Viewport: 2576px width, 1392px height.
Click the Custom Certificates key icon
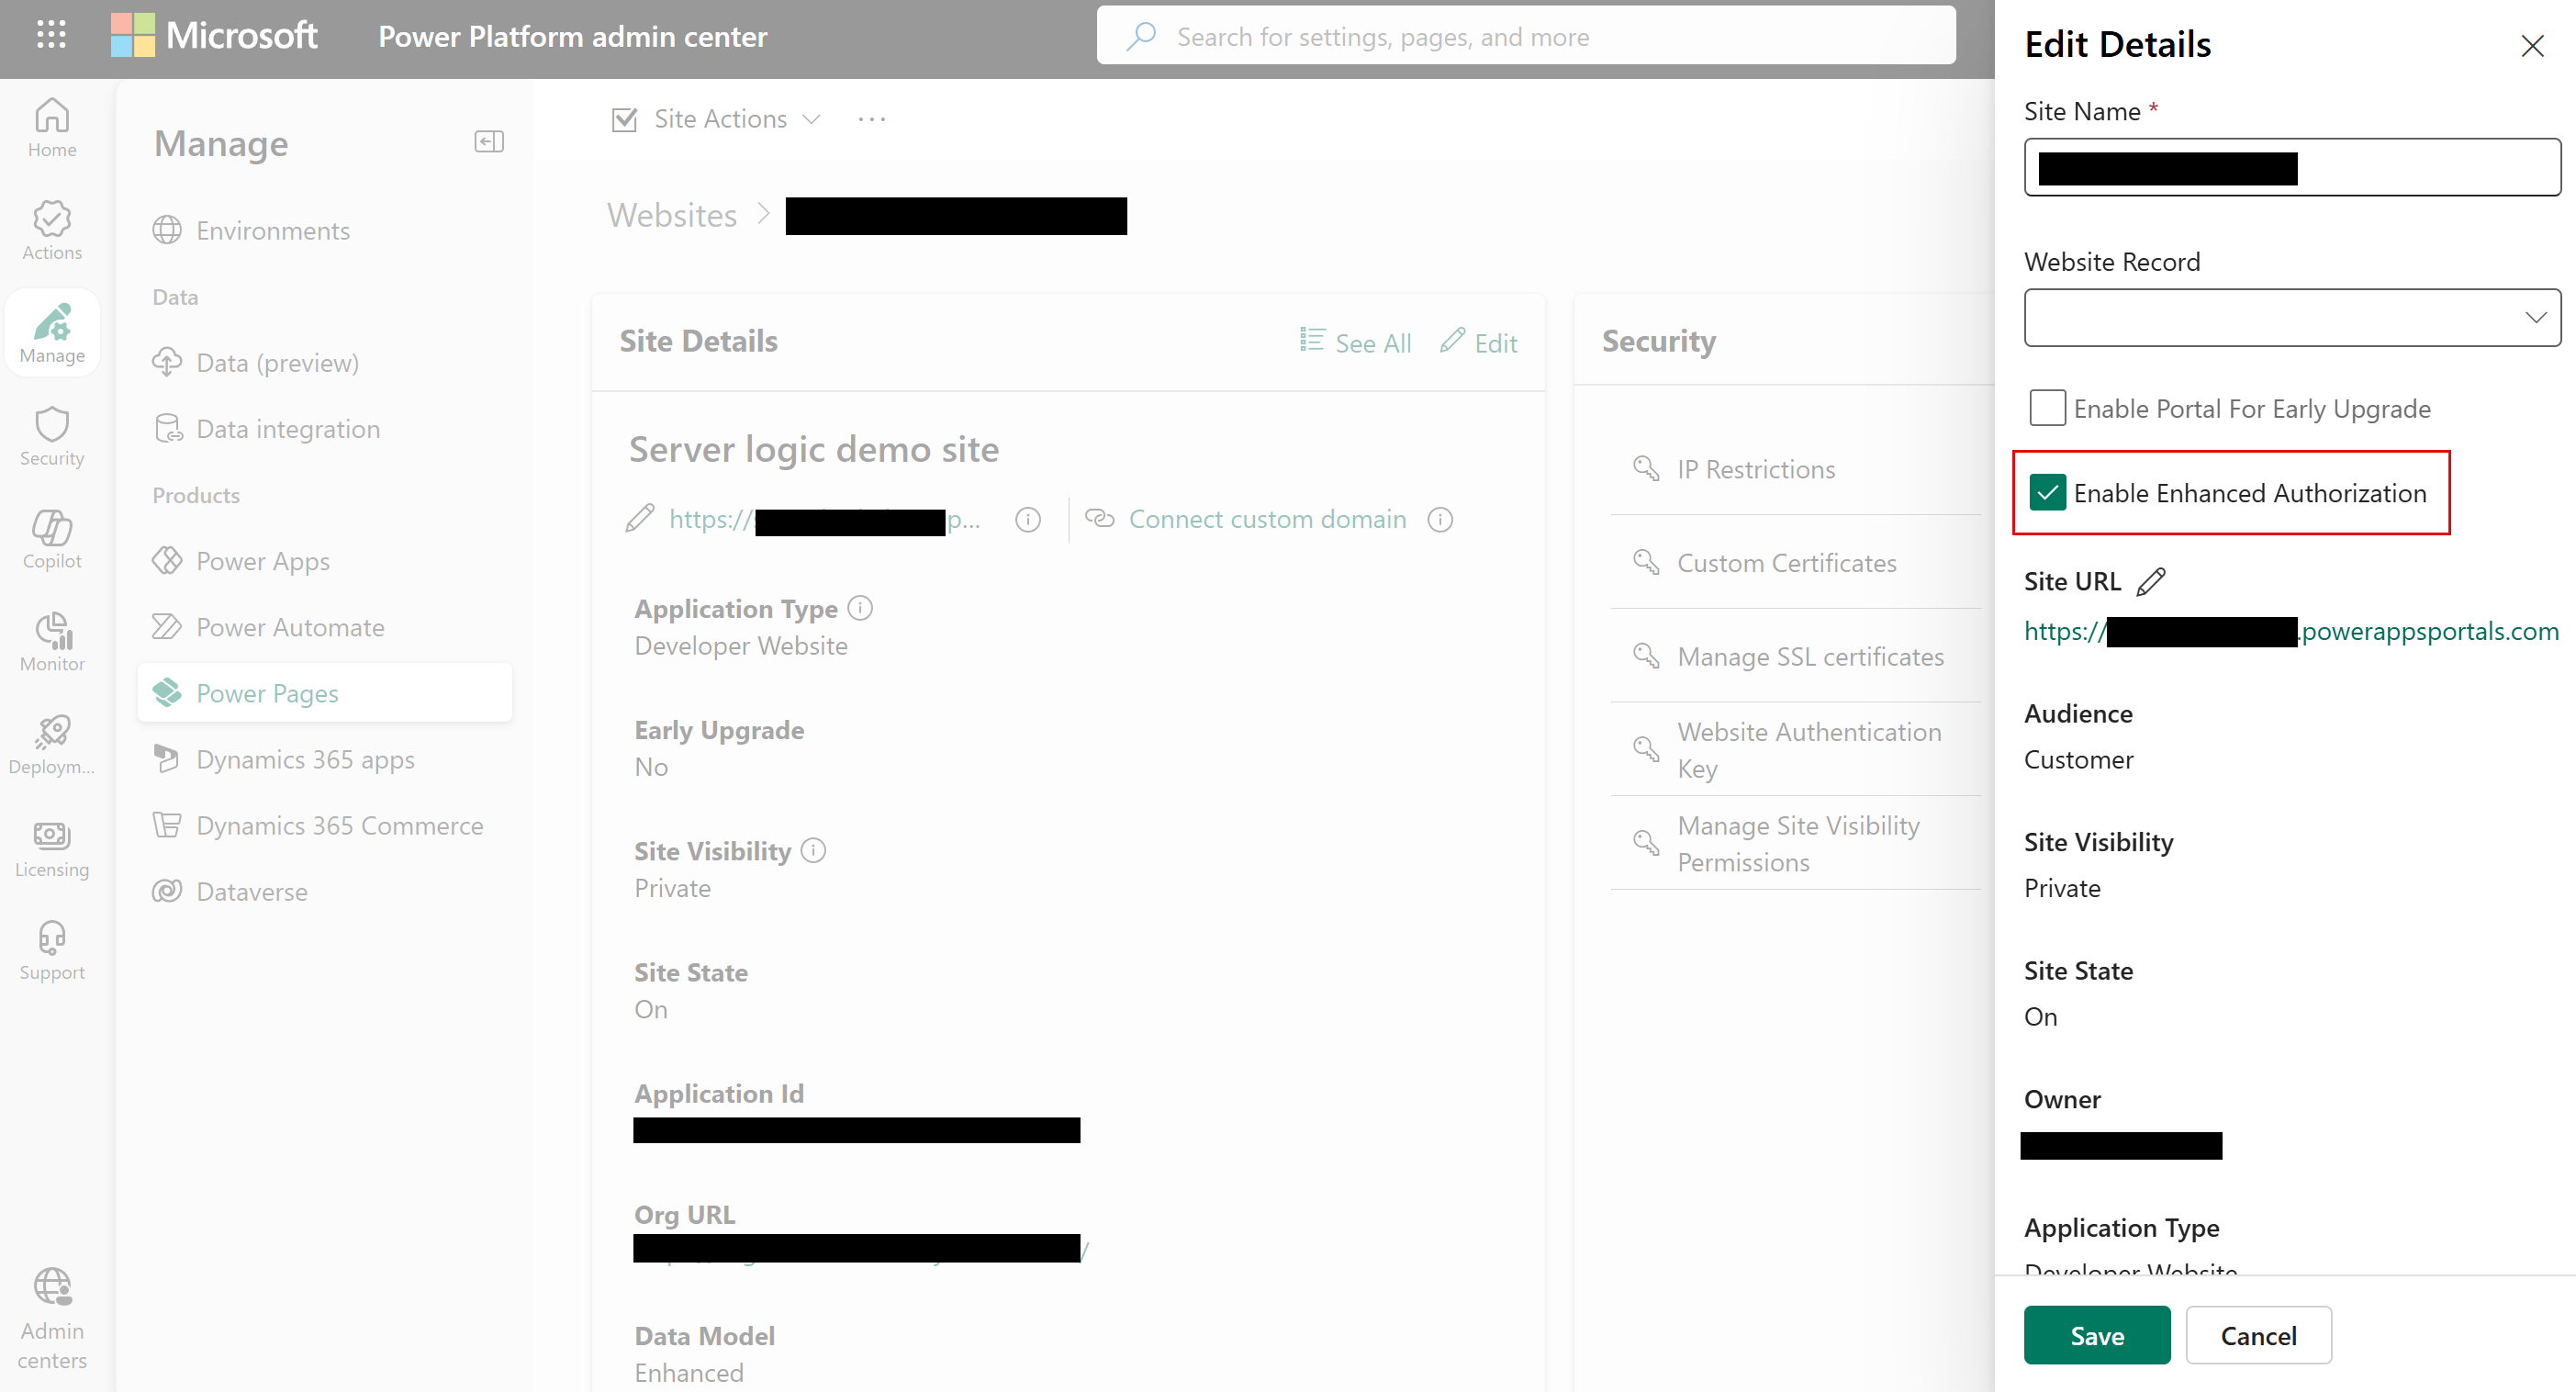click(x=1646, y=562)
